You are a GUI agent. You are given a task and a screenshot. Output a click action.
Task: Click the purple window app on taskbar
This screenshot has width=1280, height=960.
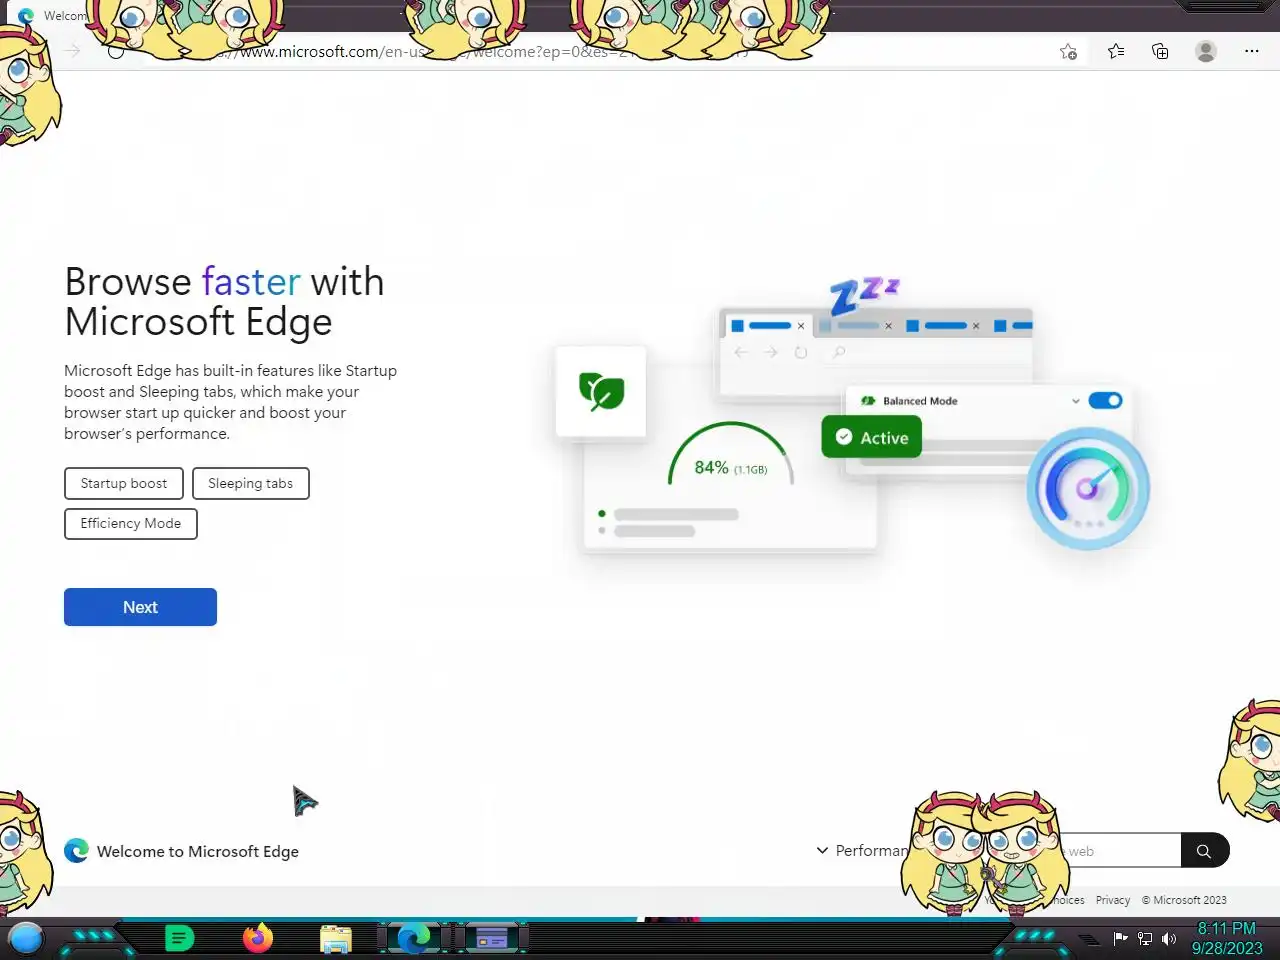click(491, 938)
